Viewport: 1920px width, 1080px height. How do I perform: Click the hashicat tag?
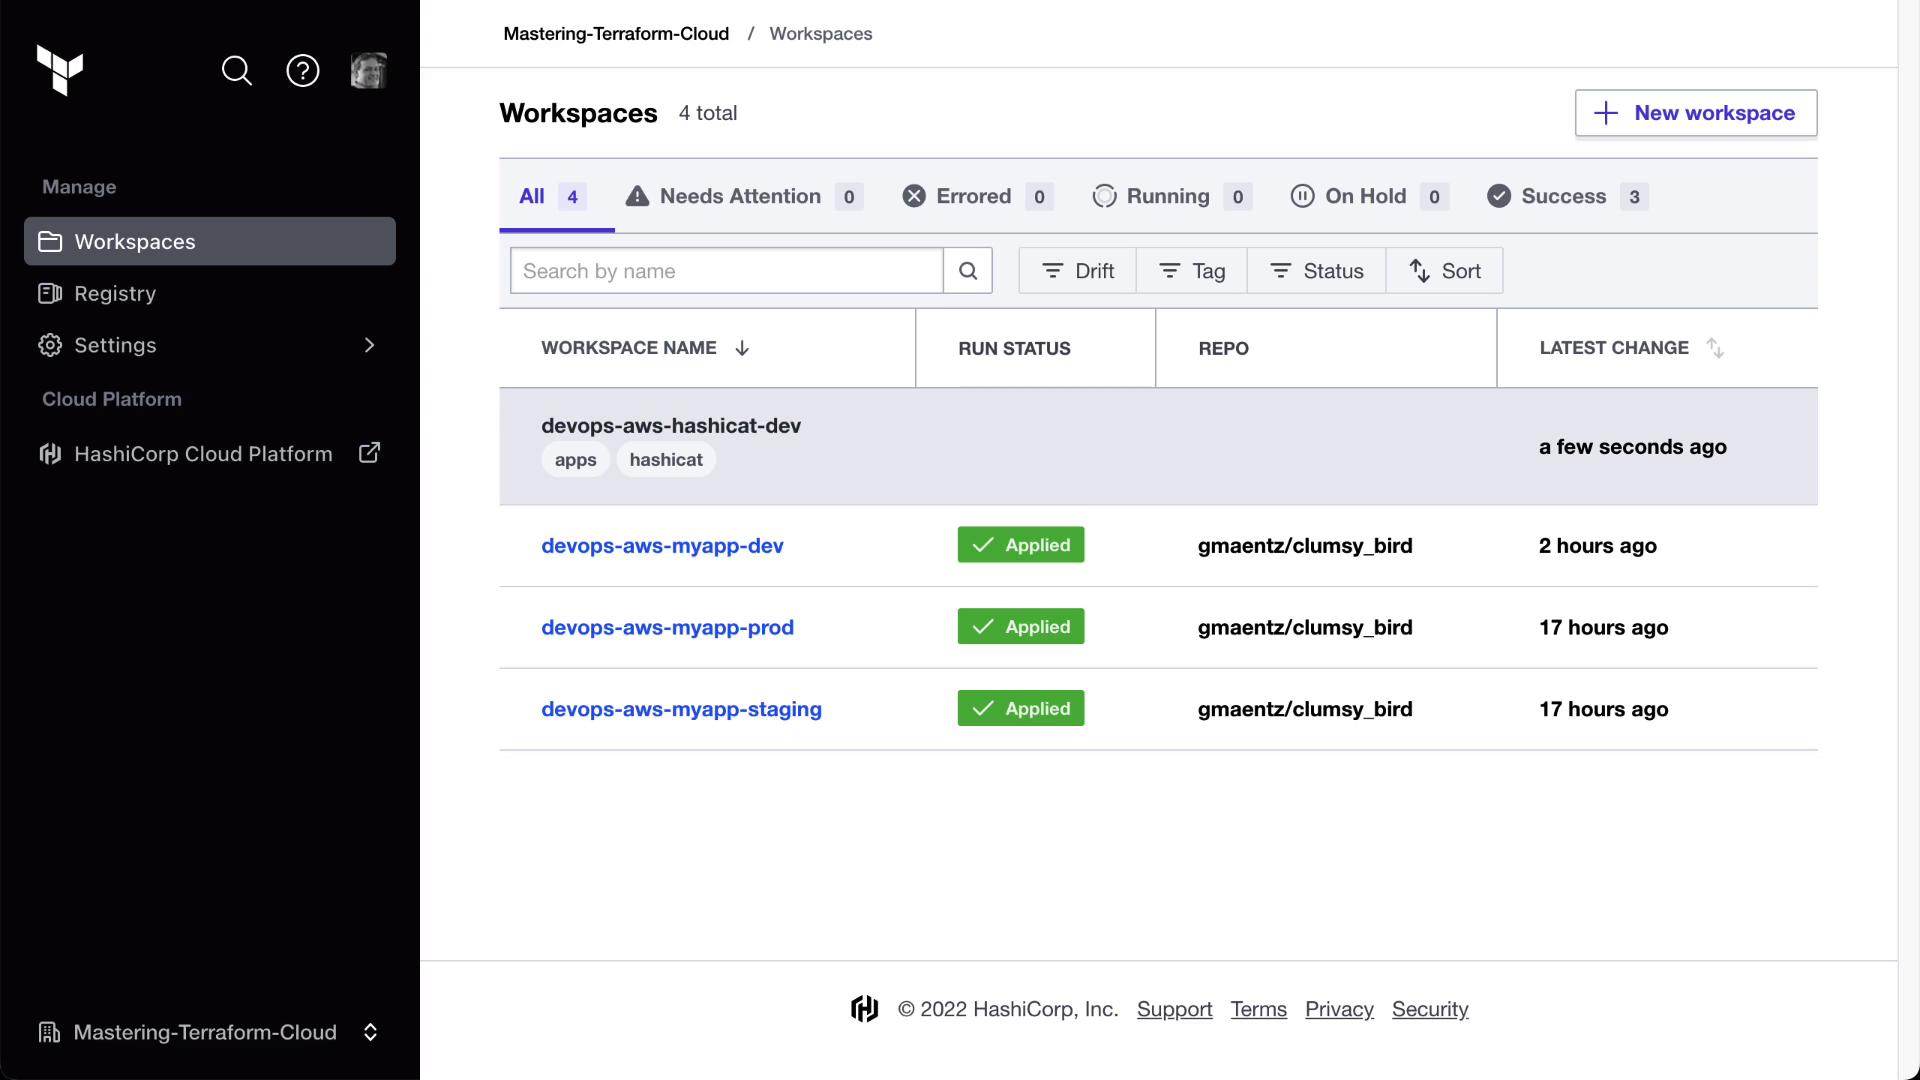[666, 459]
